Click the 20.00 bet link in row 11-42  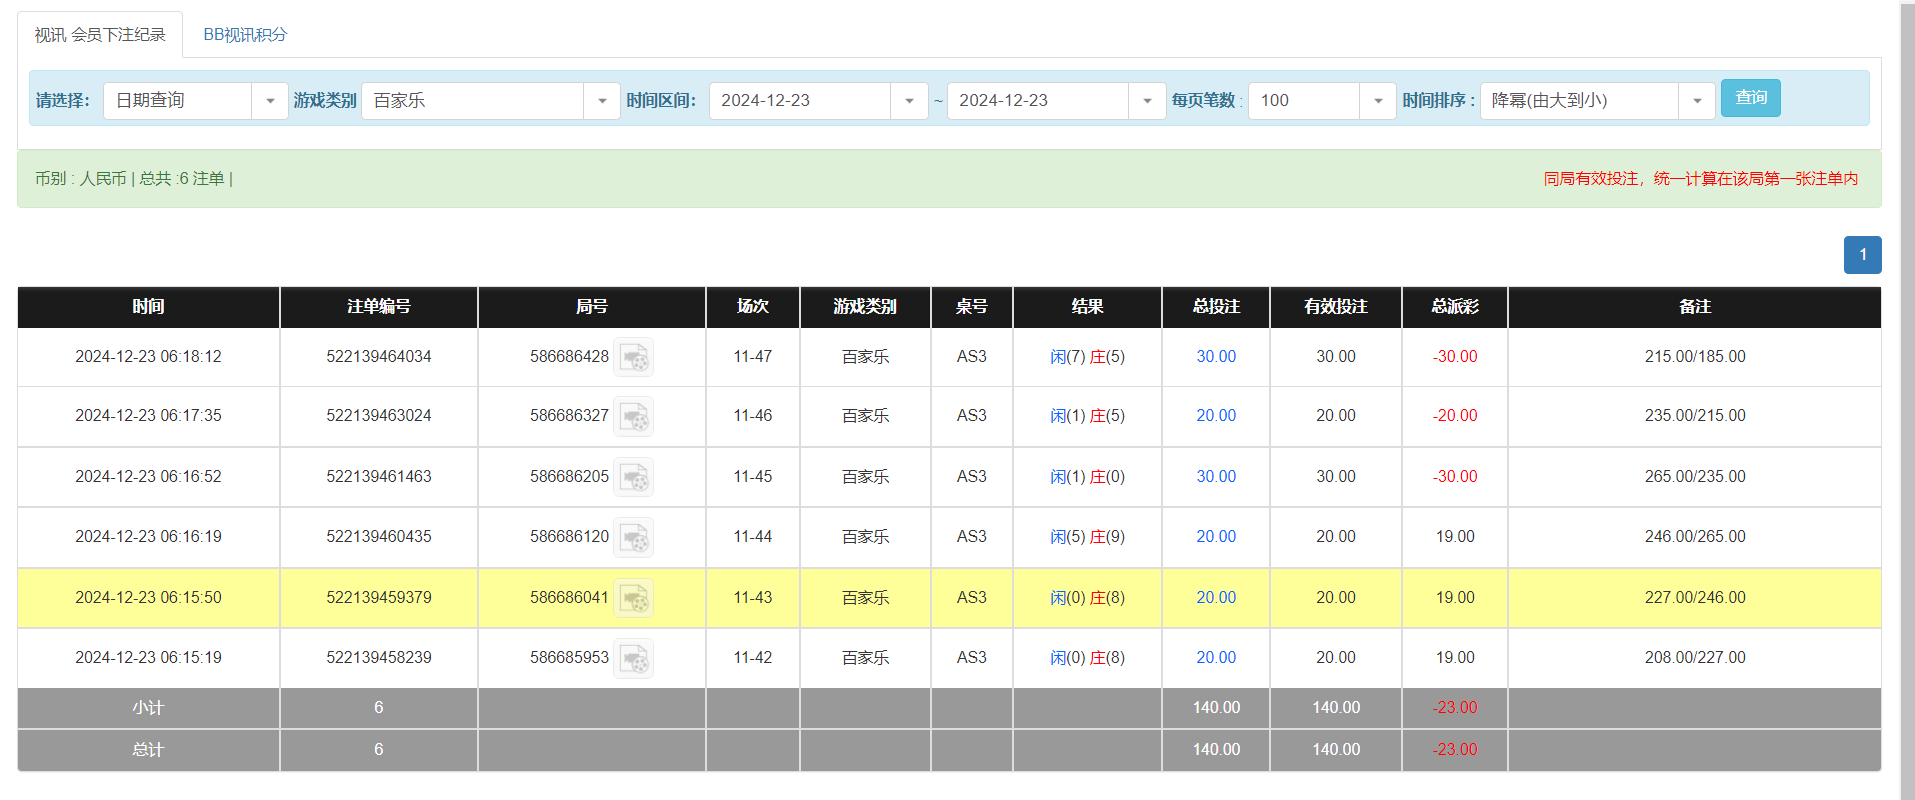1215,658
